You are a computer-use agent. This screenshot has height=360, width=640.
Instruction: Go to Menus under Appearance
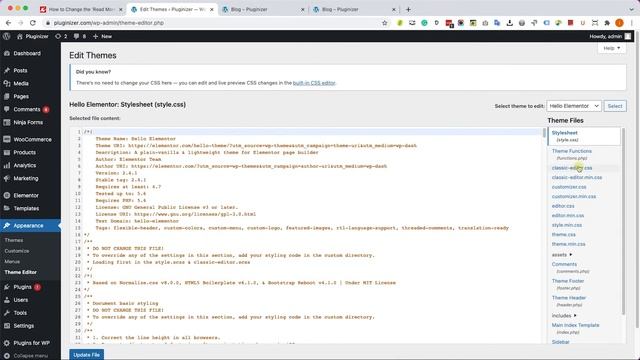click(x=12, y=262)
